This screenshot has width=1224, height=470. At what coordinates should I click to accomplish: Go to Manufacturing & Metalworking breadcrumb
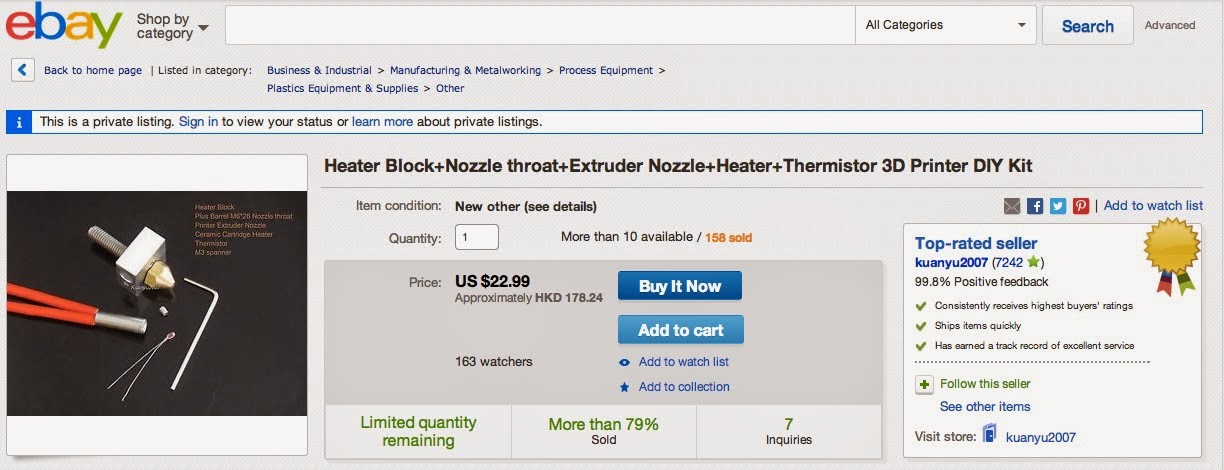click(x=465, y=70)
